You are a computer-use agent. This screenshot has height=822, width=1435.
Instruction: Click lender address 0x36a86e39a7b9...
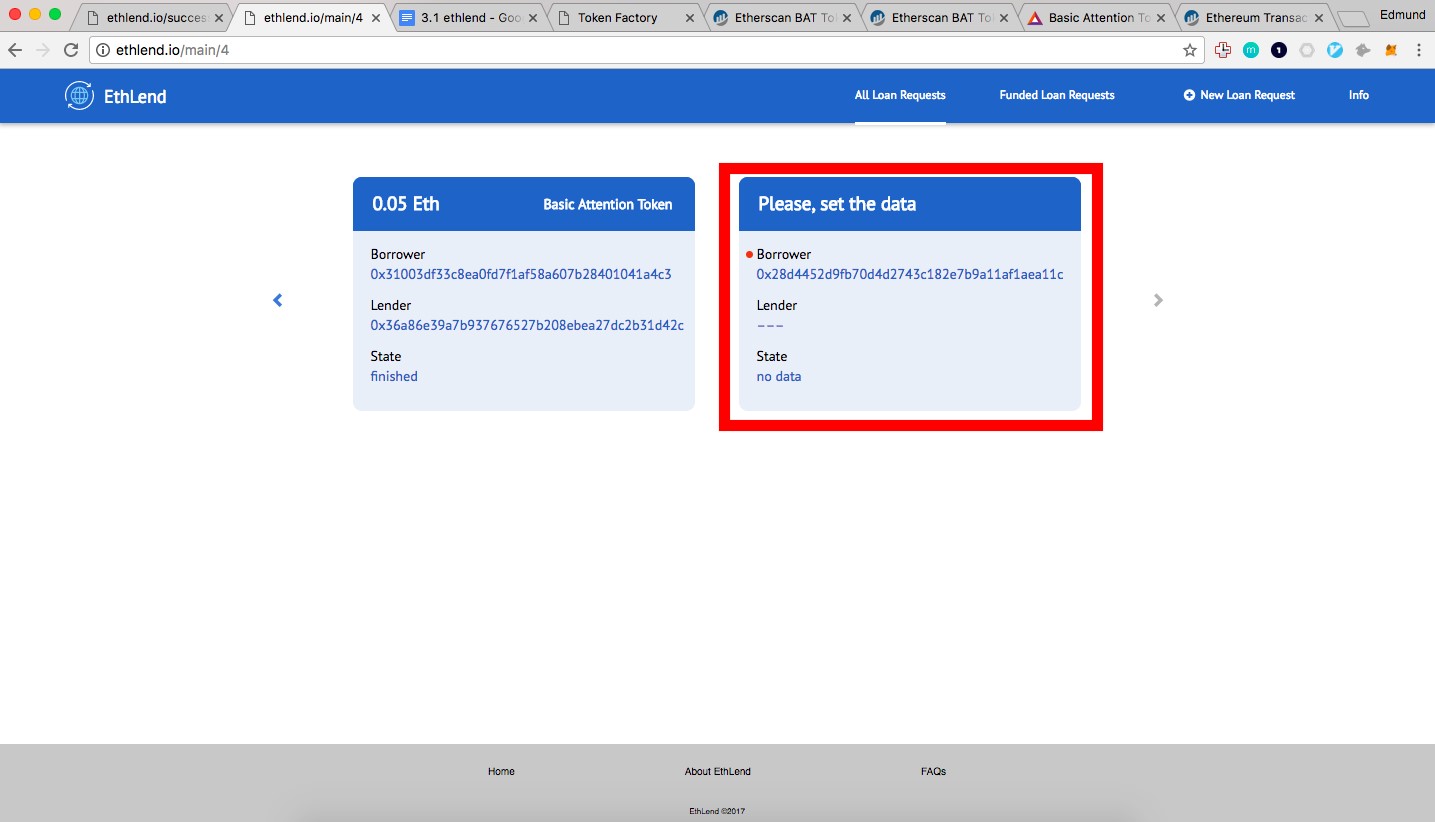[527, 325]
